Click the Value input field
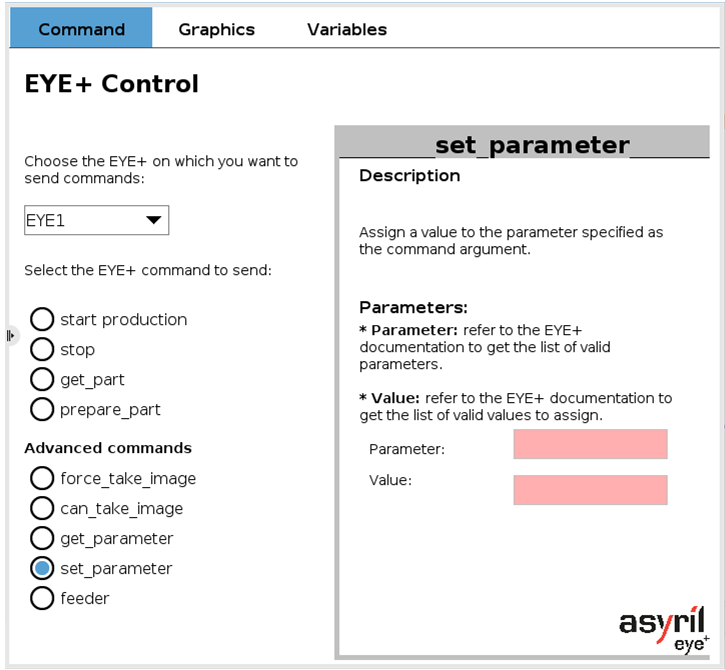The height and width of the screenshot is (670, 725). [590, 490]
